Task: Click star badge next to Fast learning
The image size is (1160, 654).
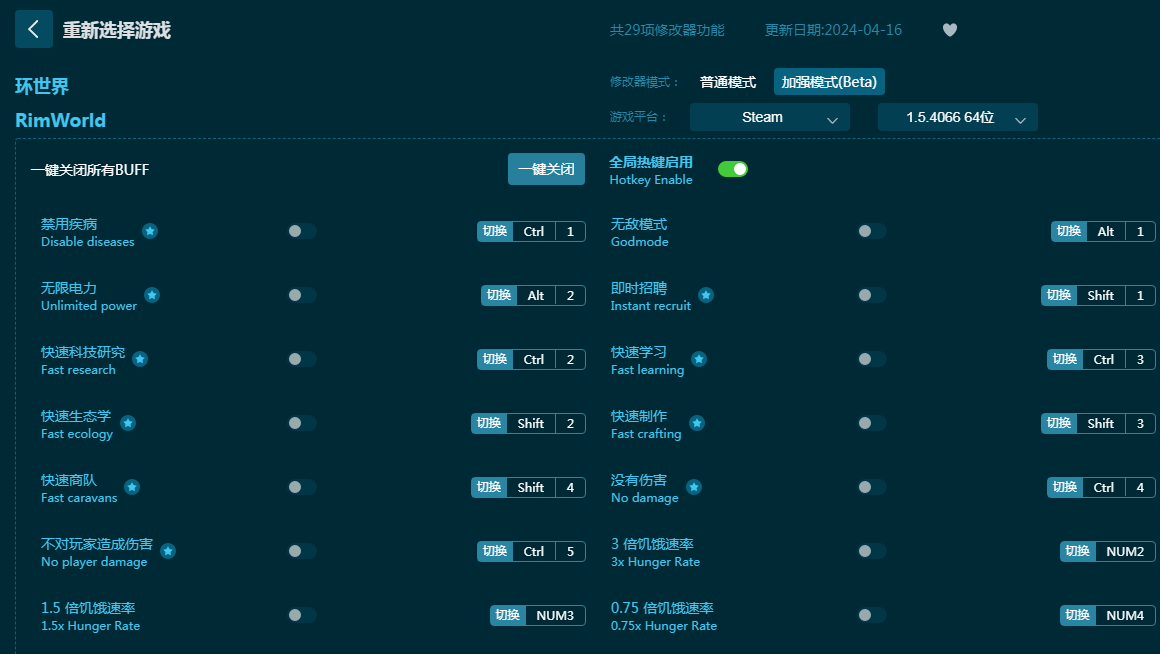Action: click(699, 360)
